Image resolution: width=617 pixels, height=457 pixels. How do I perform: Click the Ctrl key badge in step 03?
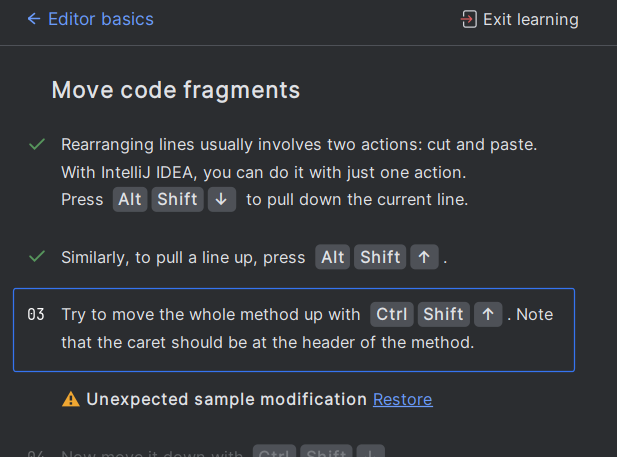coord(392,315)
